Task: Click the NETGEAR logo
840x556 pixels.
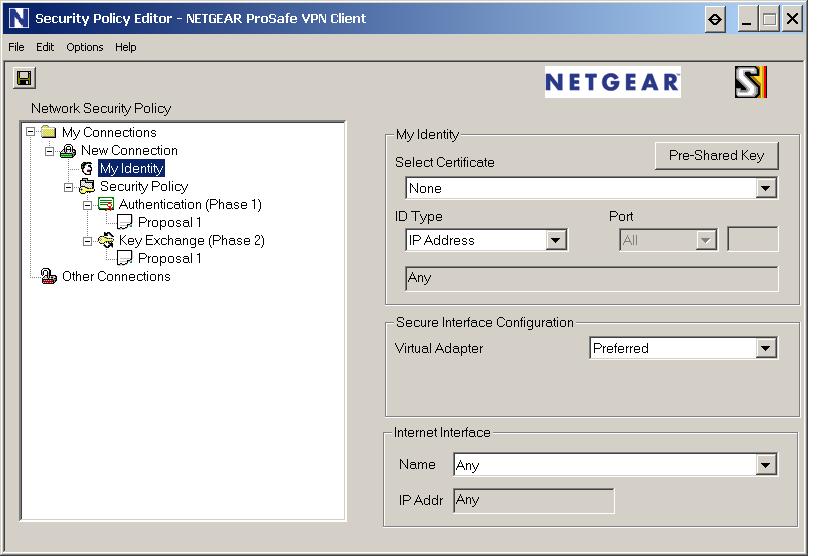Action: click(x=613, y=82)
